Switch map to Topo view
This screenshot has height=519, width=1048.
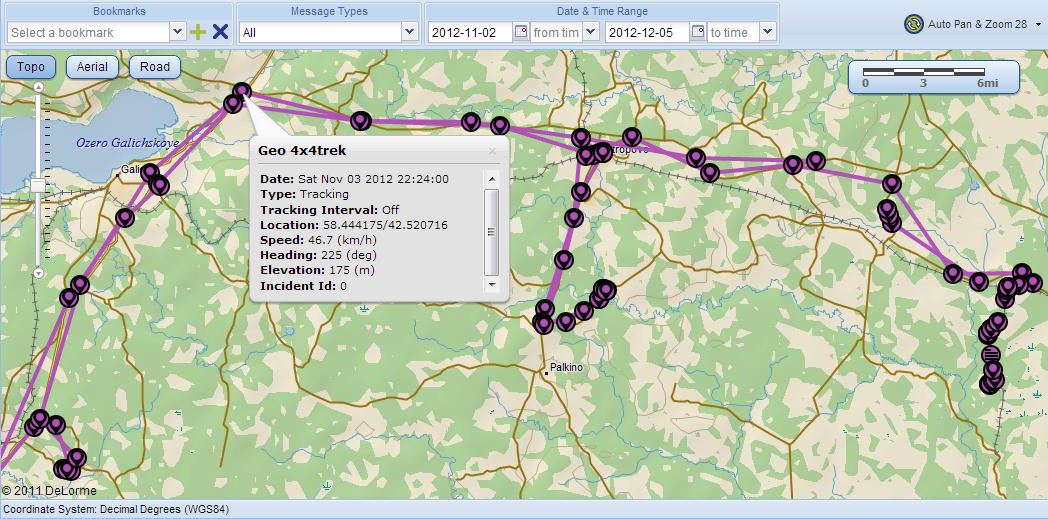pyautogui.click(x=31, y=67)
